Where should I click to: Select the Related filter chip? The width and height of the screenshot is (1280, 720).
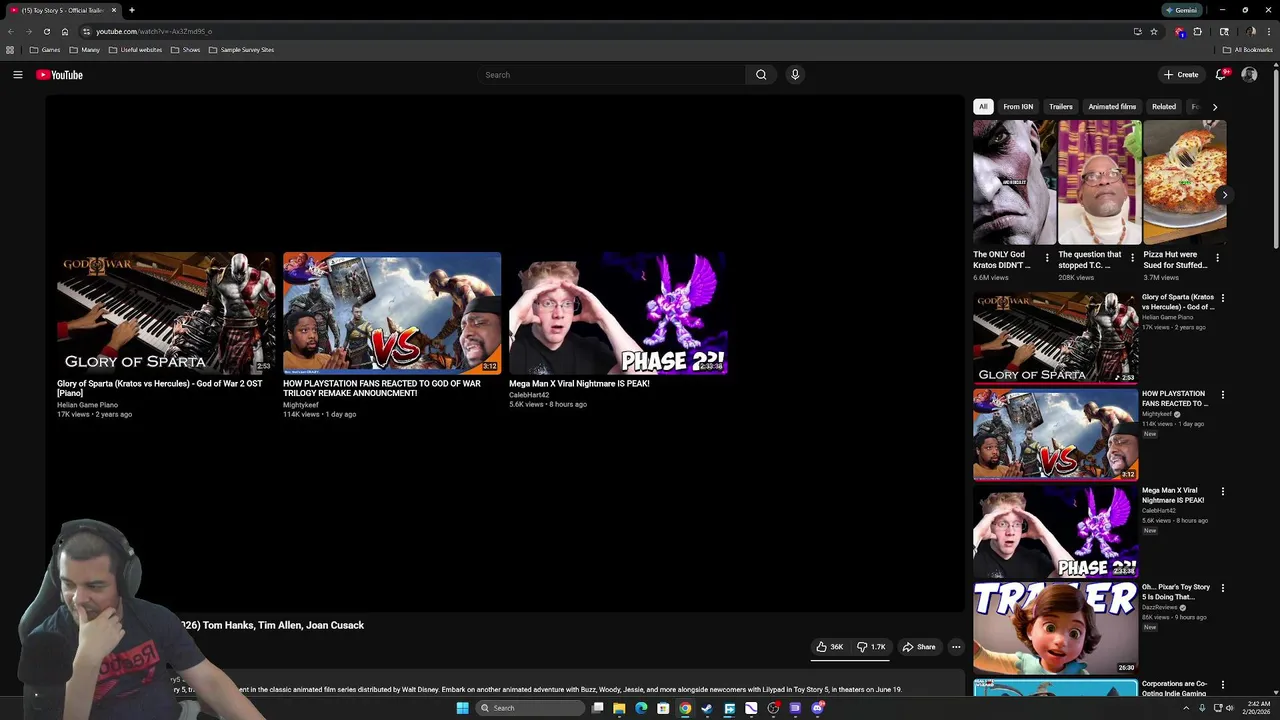[1164, 107]
